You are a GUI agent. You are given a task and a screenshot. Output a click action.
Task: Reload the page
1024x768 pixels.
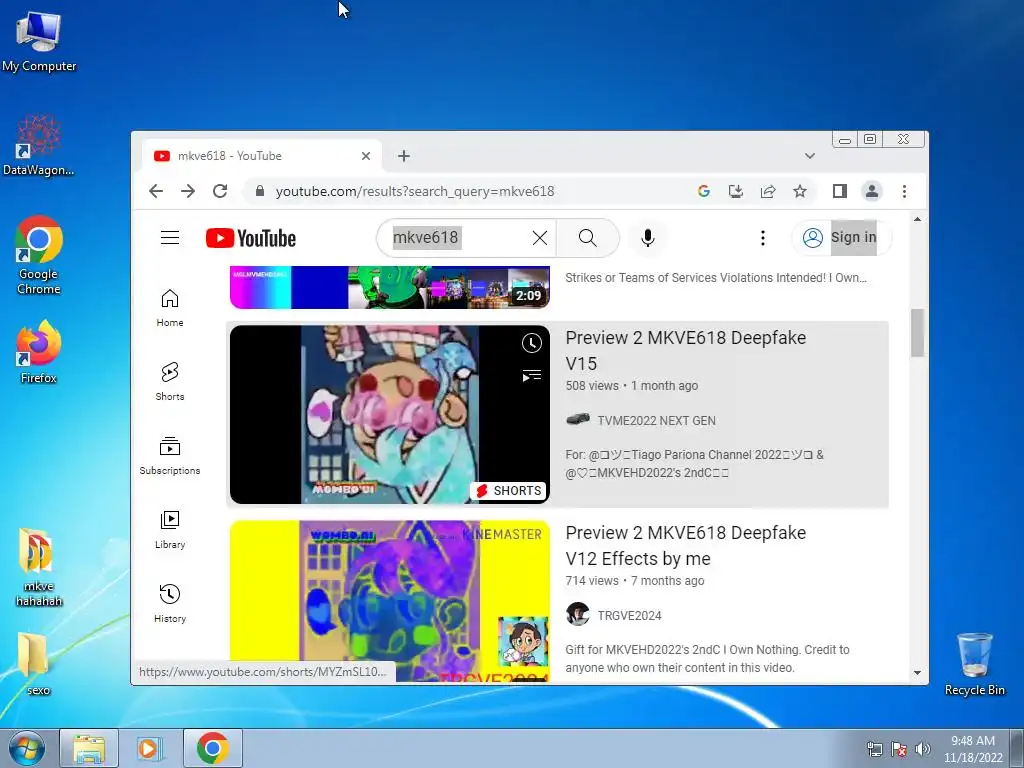(x=220, y=191)
